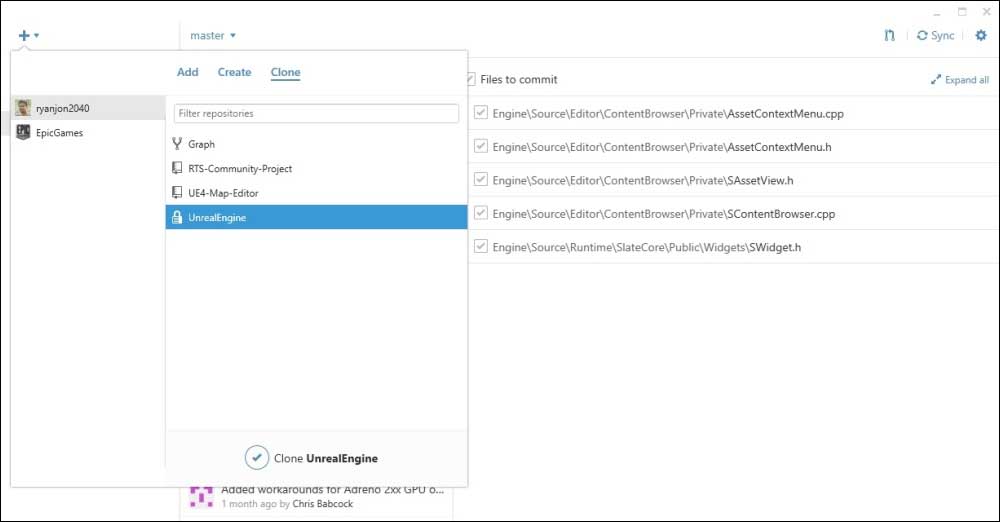
Task: Open the plus add repository menu
Action: tap(28, 36)
